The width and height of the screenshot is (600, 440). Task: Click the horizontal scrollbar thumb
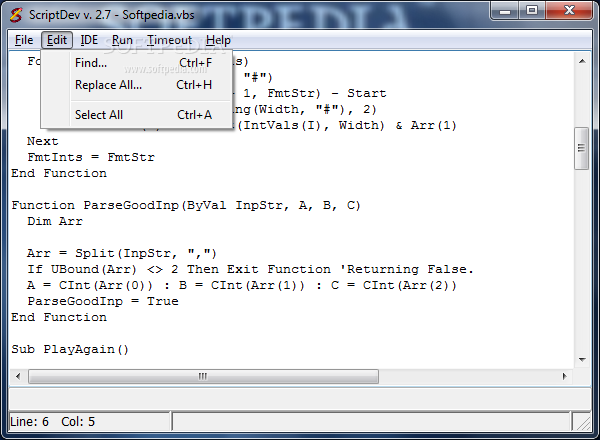[205, 376]
